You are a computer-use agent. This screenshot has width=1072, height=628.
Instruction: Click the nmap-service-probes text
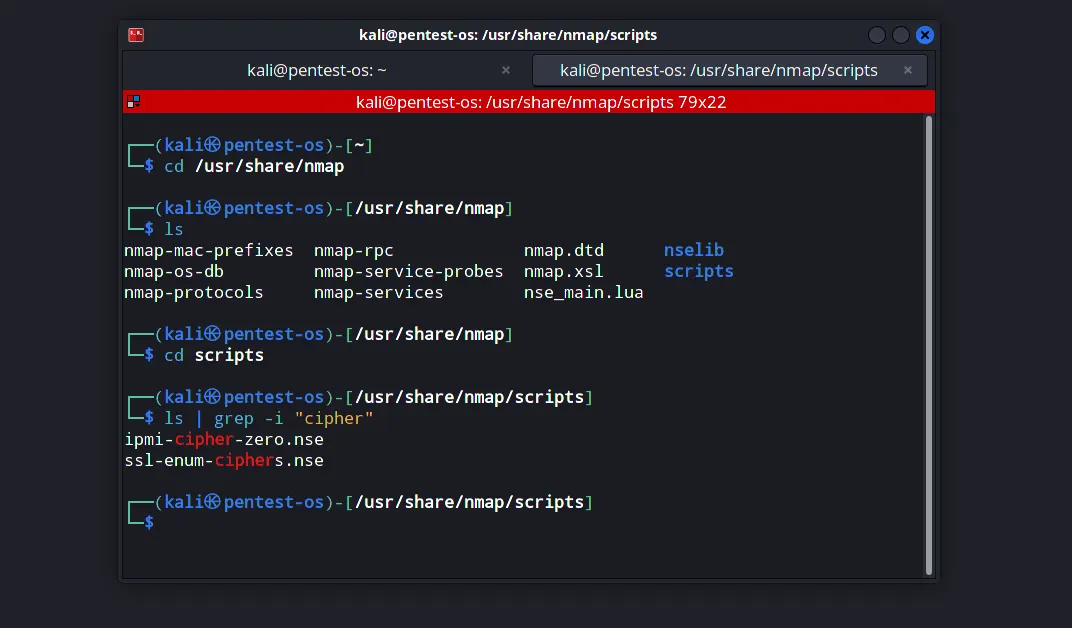click(408, 271)
